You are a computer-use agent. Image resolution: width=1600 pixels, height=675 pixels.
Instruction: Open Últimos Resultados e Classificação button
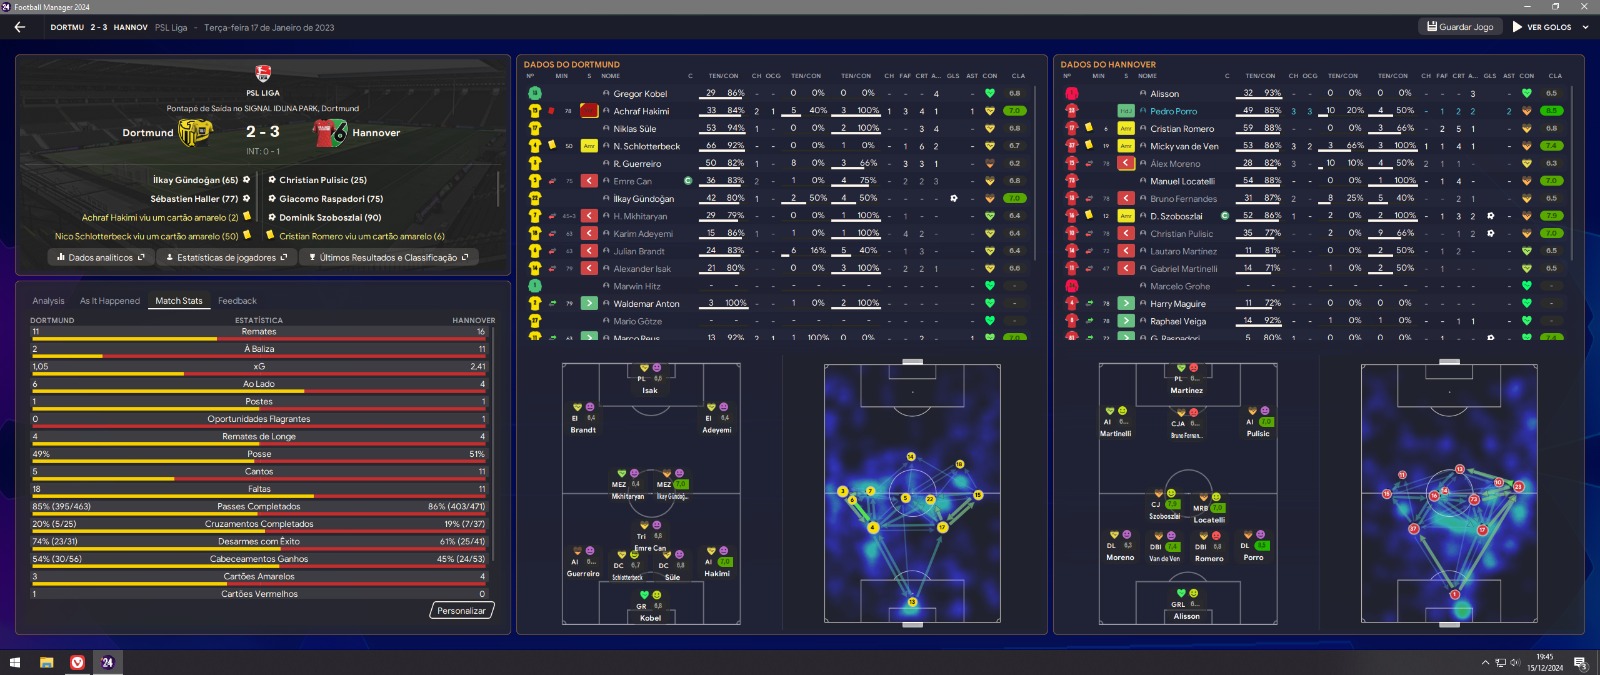(x=388, y=257)
